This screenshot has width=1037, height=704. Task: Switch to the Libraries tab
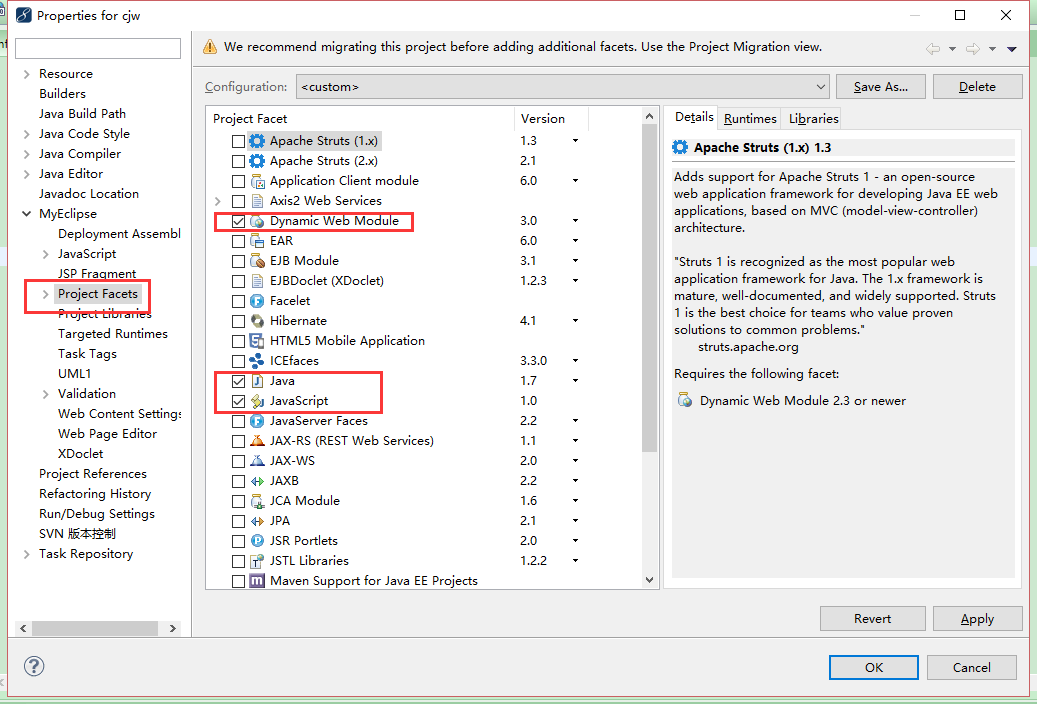click(813, 118)
